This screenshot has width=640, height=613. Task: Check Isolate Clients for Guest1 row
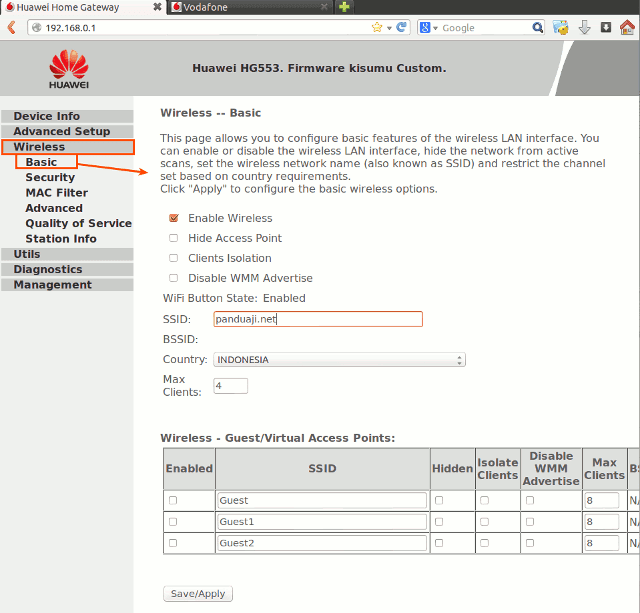[x=484, y=522]
